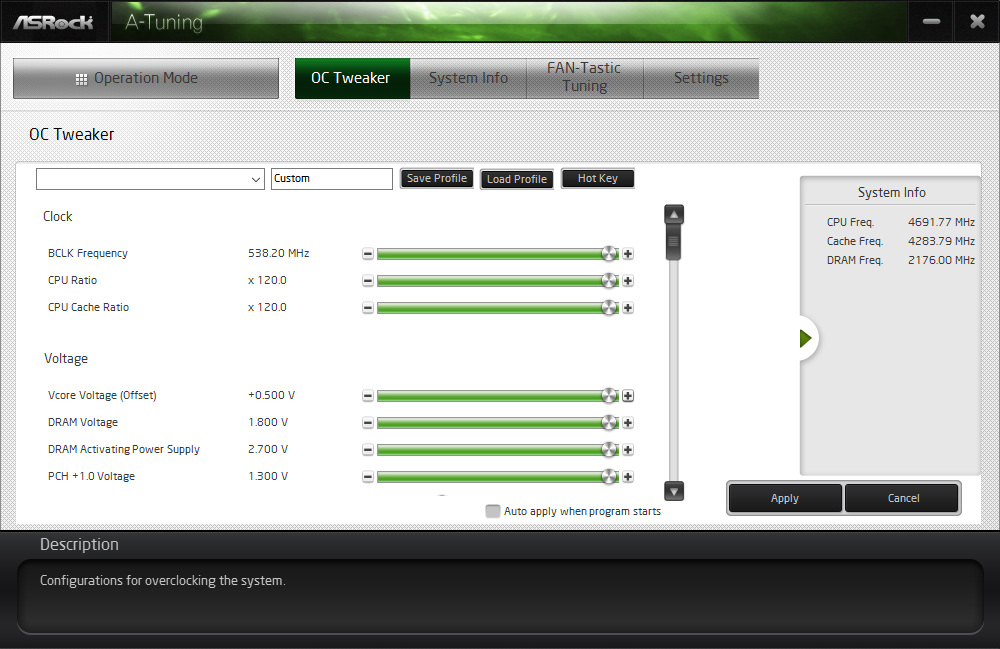
Task: Decrease PCH +1.0 Voltage with minus icon
Action: coord(367,477)
